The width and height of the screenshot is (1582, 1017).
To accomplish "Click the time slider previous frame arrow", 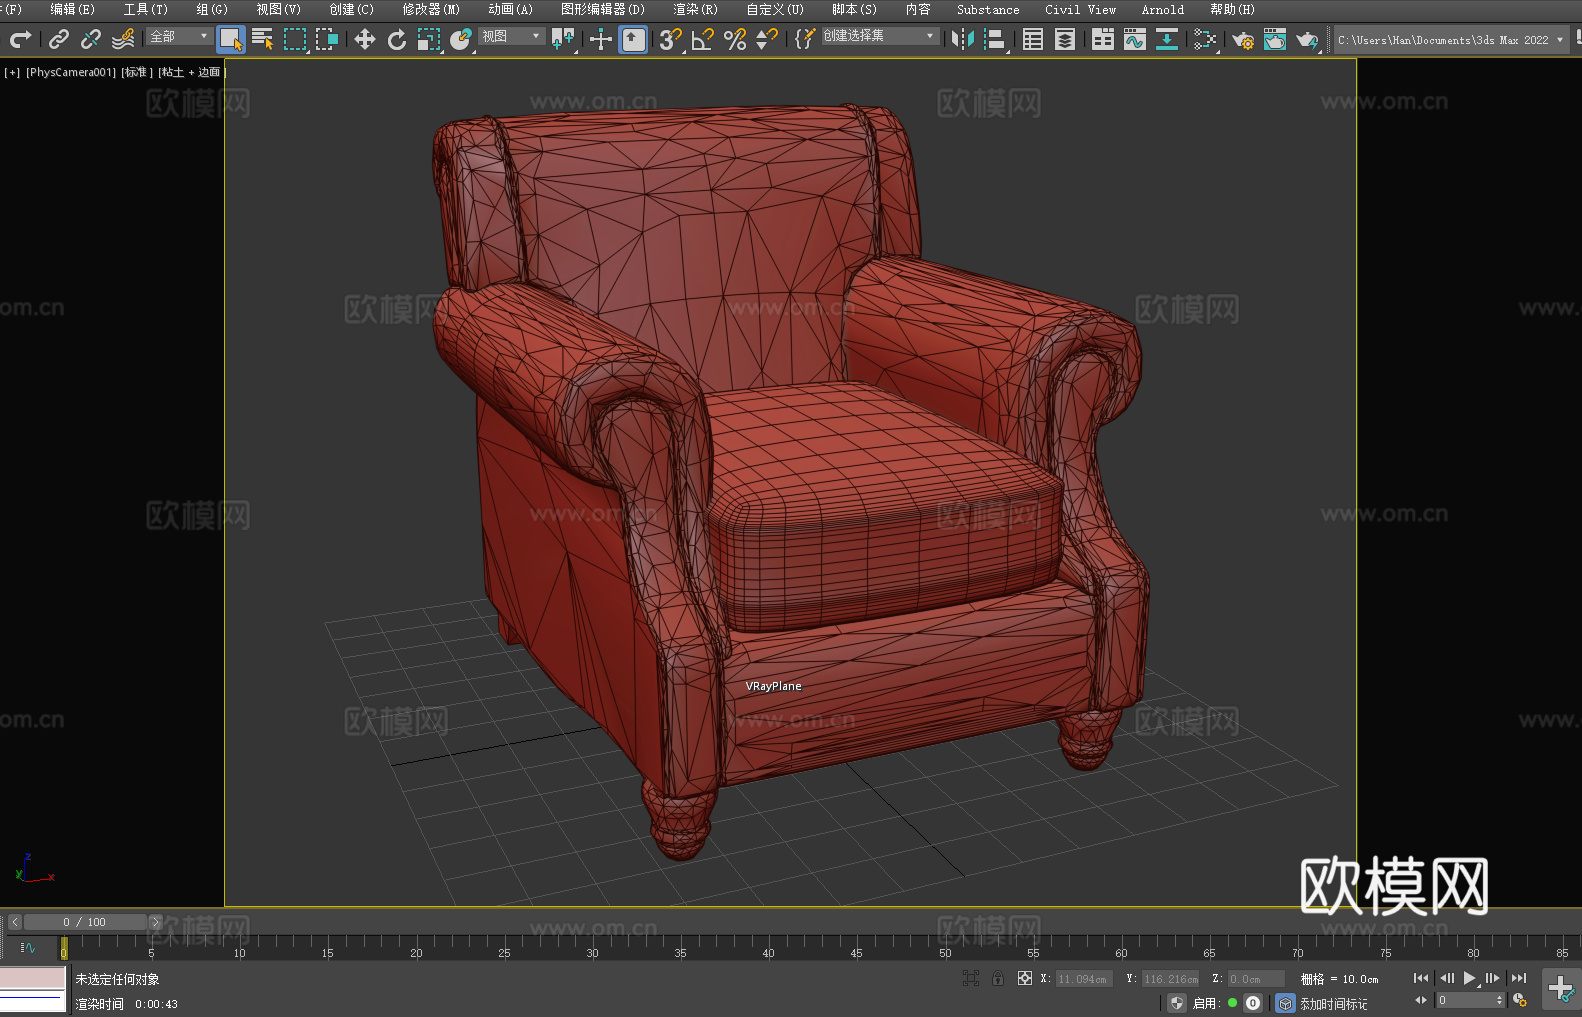I will pos(15,922).
